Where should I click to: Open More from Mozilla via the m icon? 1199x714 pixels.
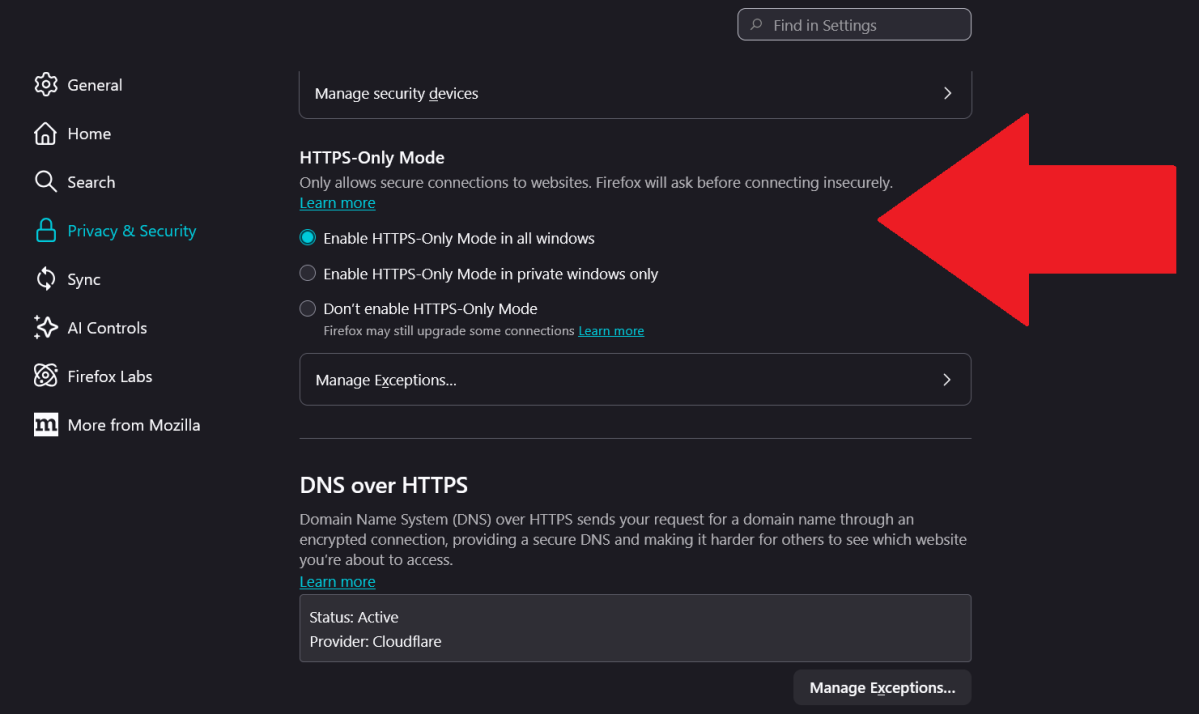[46, 424]
